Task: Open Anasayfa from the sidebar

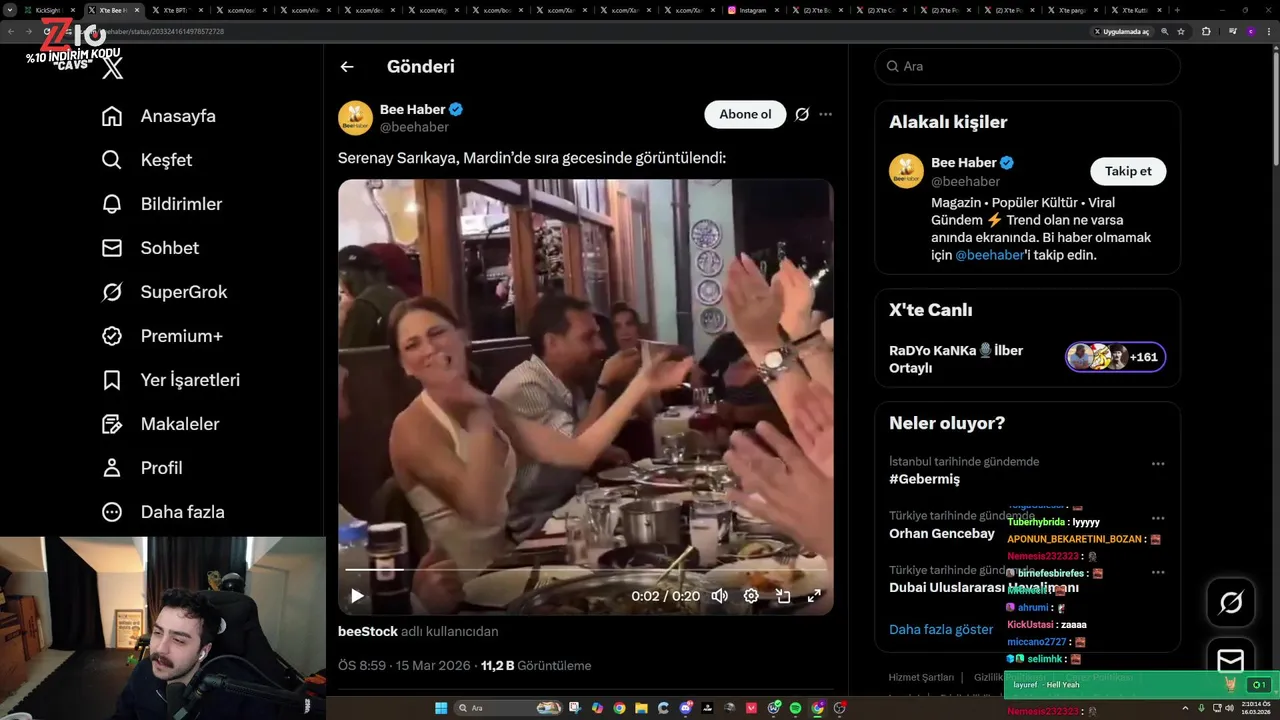Action: (x=159, y=116)
